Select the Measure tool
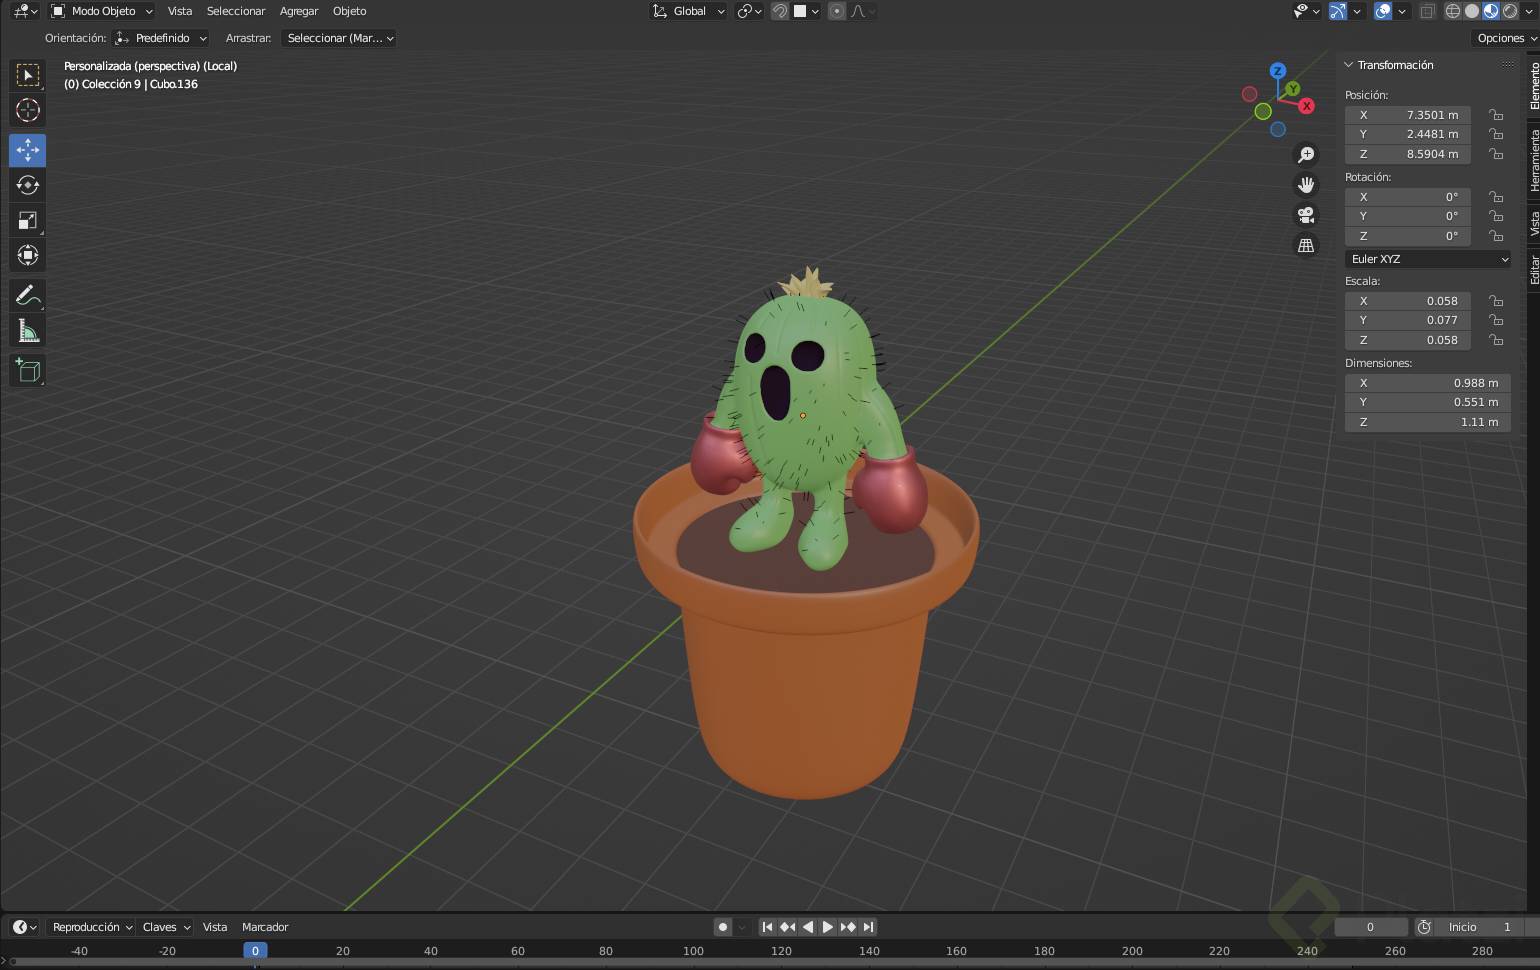 (27, 330)
